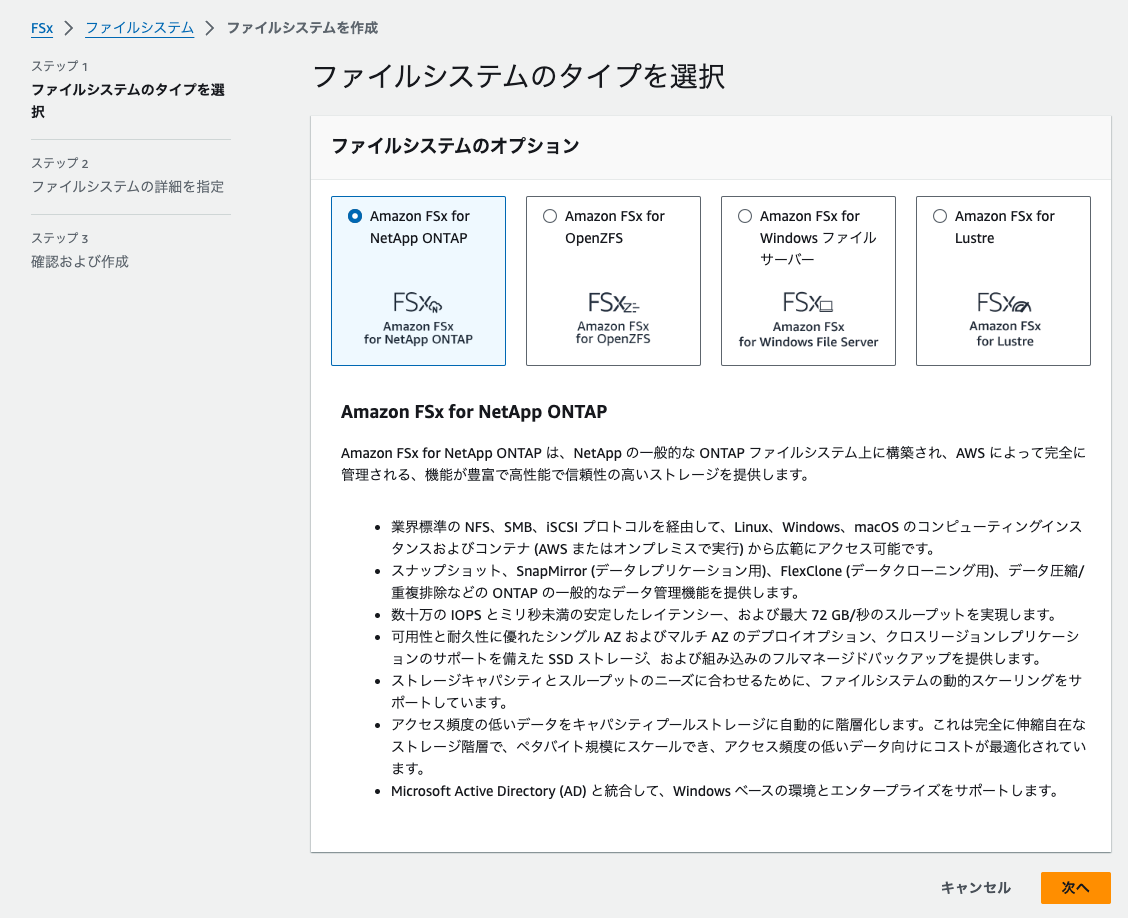Click the bullet about Microsoft Active Directory
The image size is (1128, 918).
pos(725,791)
